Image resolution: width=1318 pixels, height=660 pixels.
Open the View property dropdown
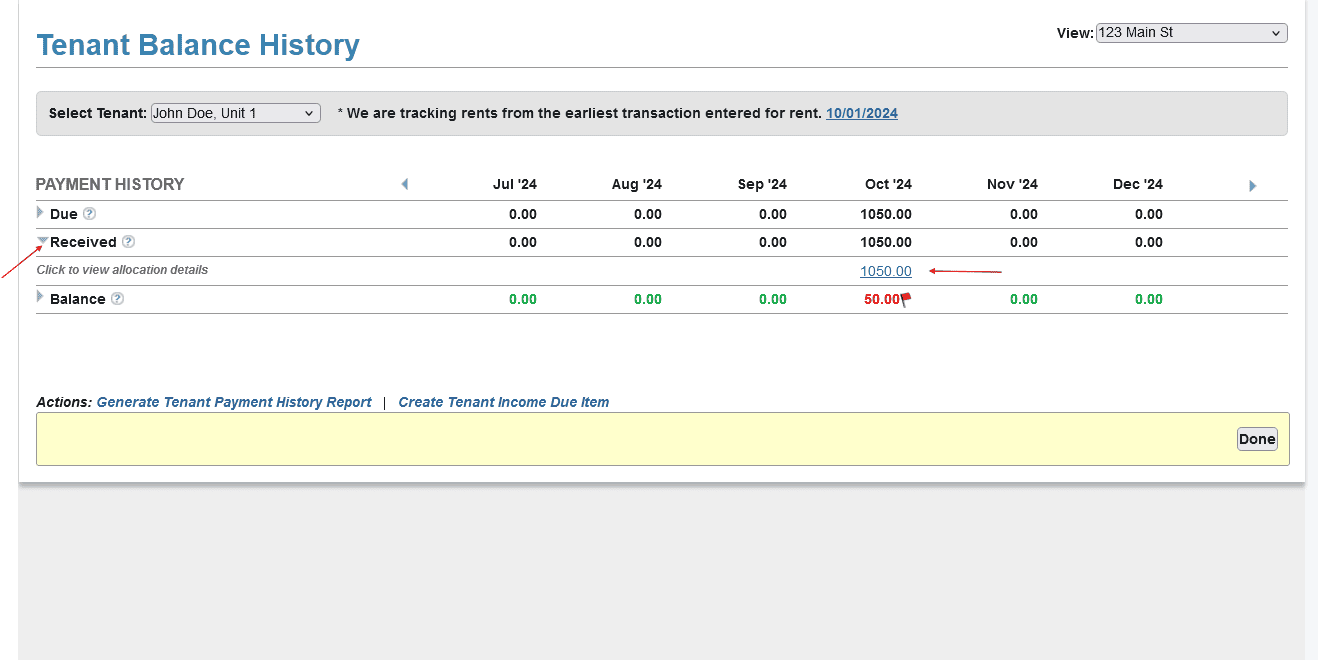(1191, 33)
